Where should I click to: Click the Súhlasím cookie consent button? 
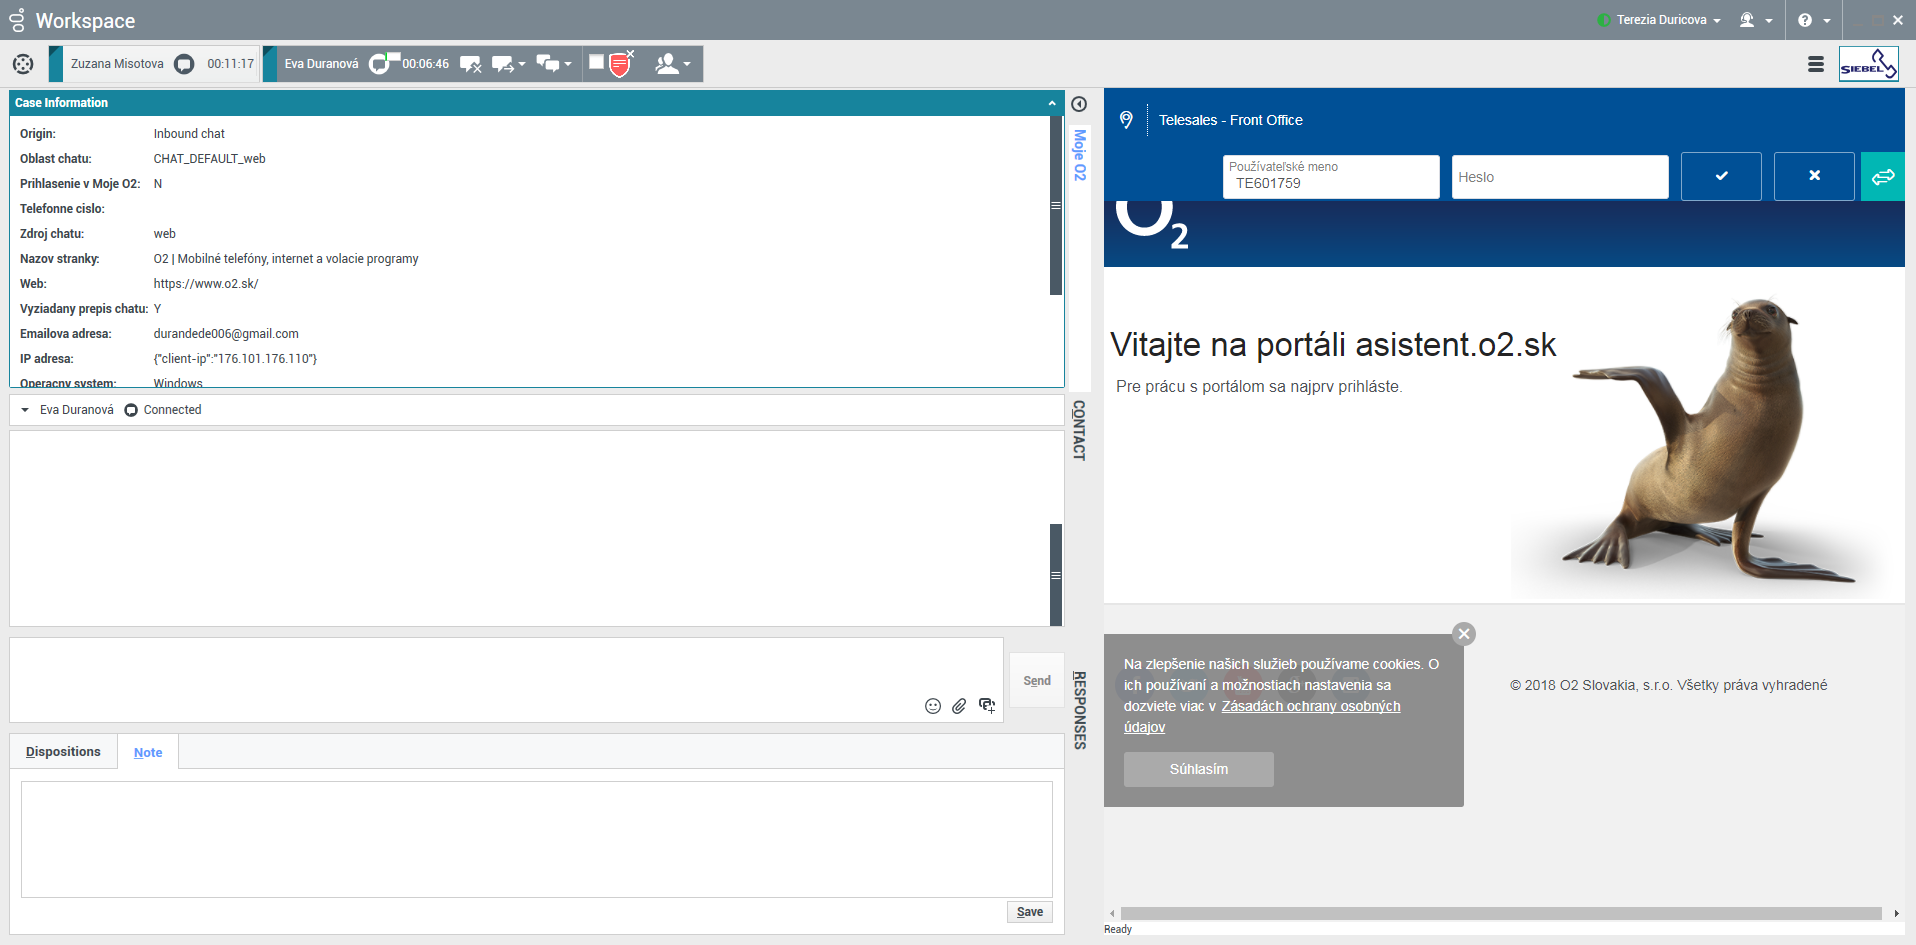point(1198,769)
